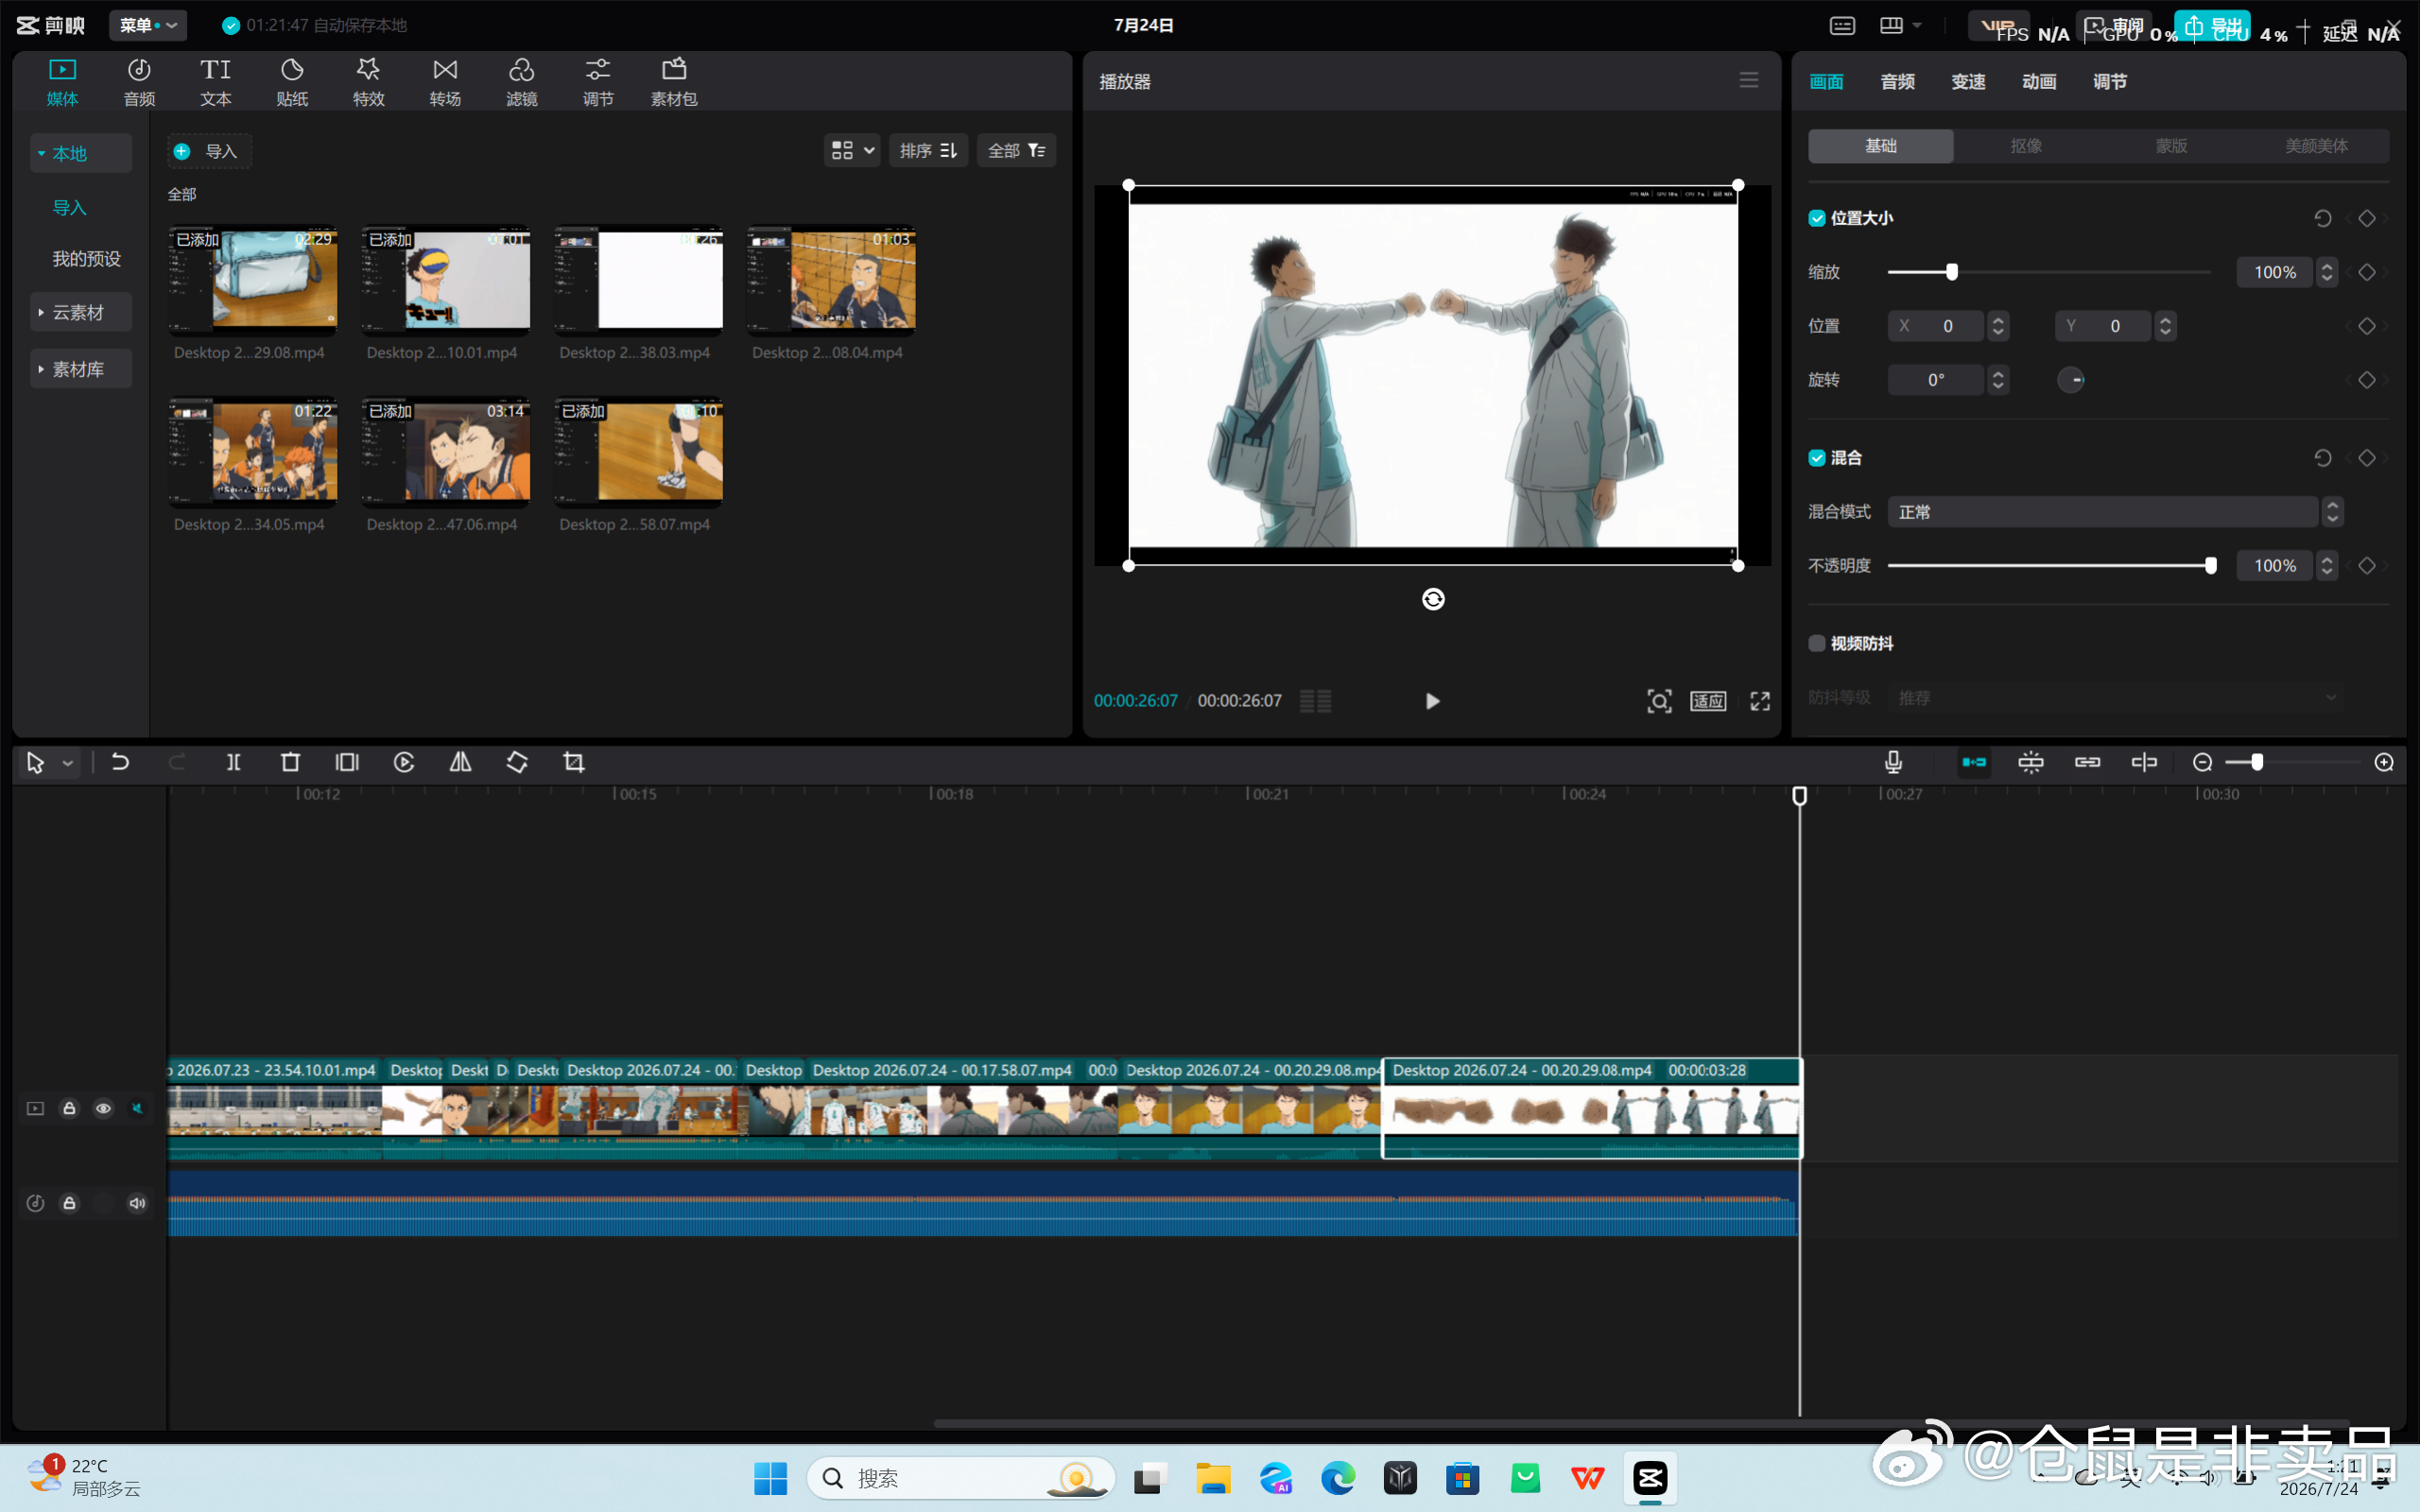
Task: Click the mirror flip icon
Action: coord(460,762)
